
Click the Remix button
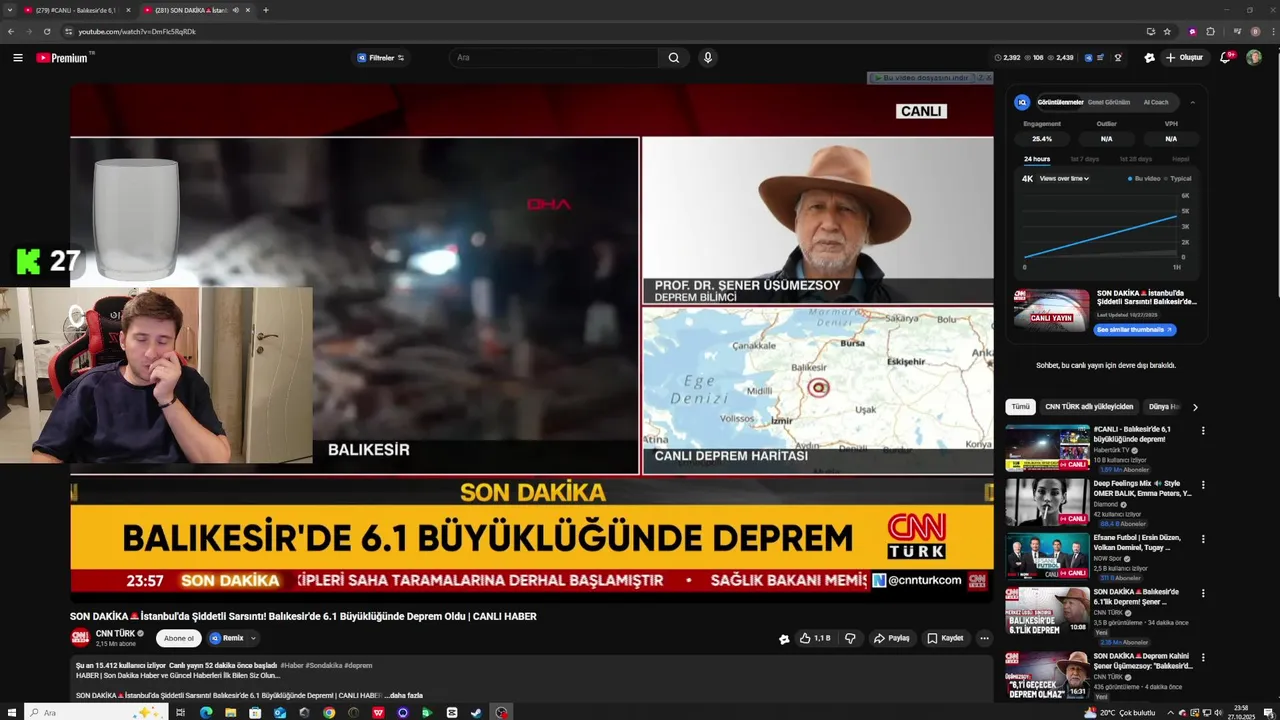point(226,638)
